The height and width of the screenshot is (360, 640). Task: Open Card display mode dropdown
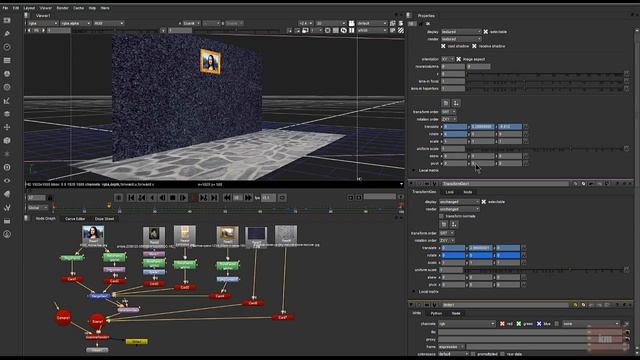click(x=461, y=31)
